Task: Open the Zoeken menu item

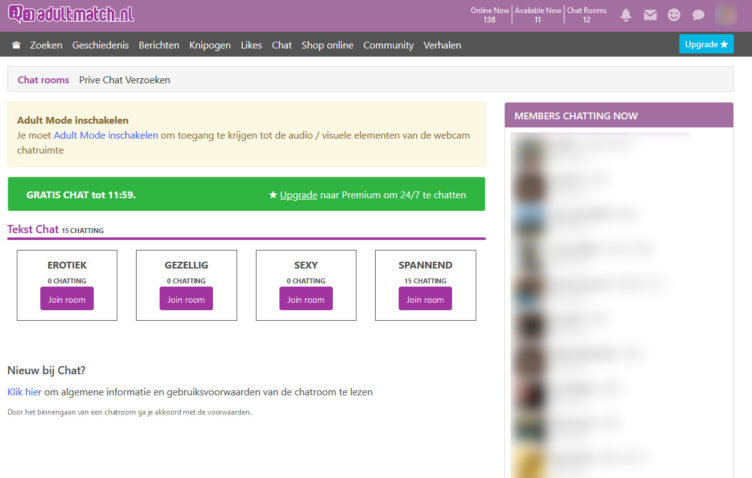Action: point(46,45)
